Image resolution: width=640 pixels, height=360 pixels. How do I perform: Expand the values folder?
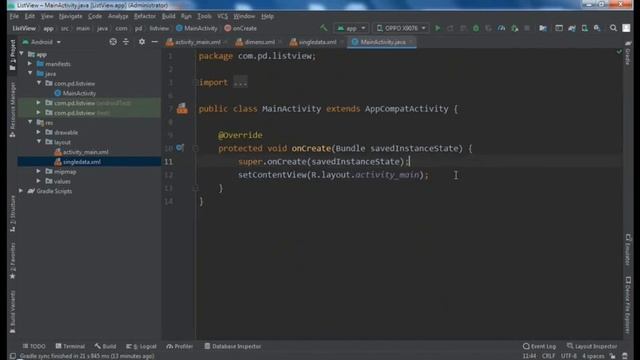(38, 181)
